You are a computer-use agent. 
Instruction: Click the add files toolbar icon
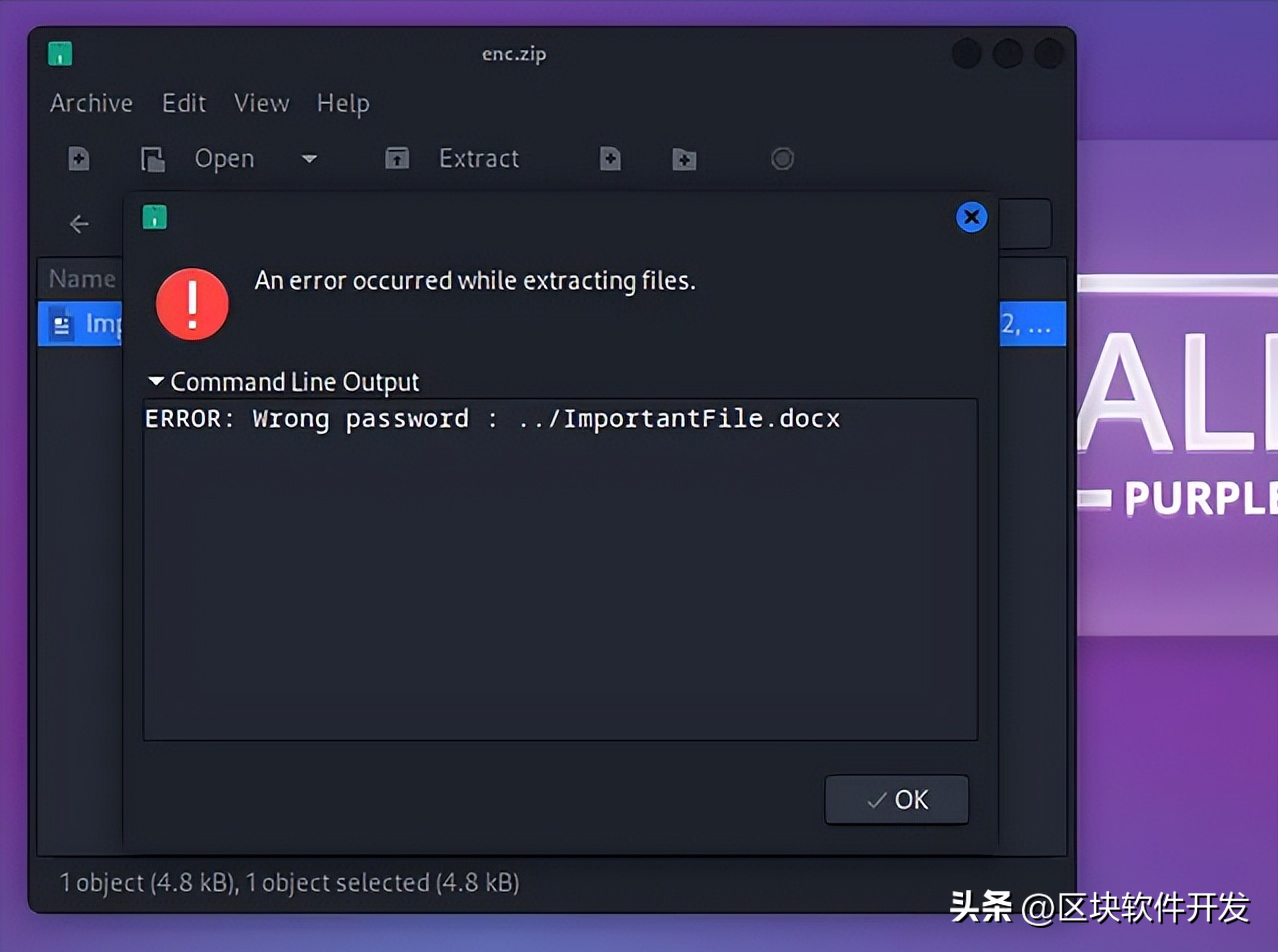[610, 159]
